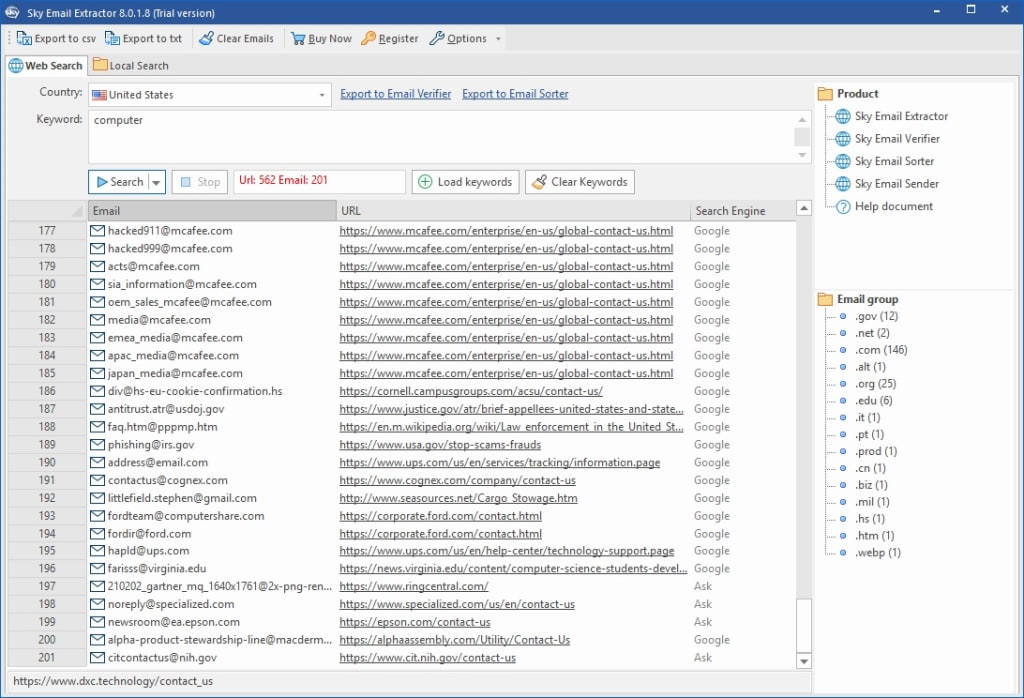Click the Export to txt toolbar icon

tap(112, 39)
